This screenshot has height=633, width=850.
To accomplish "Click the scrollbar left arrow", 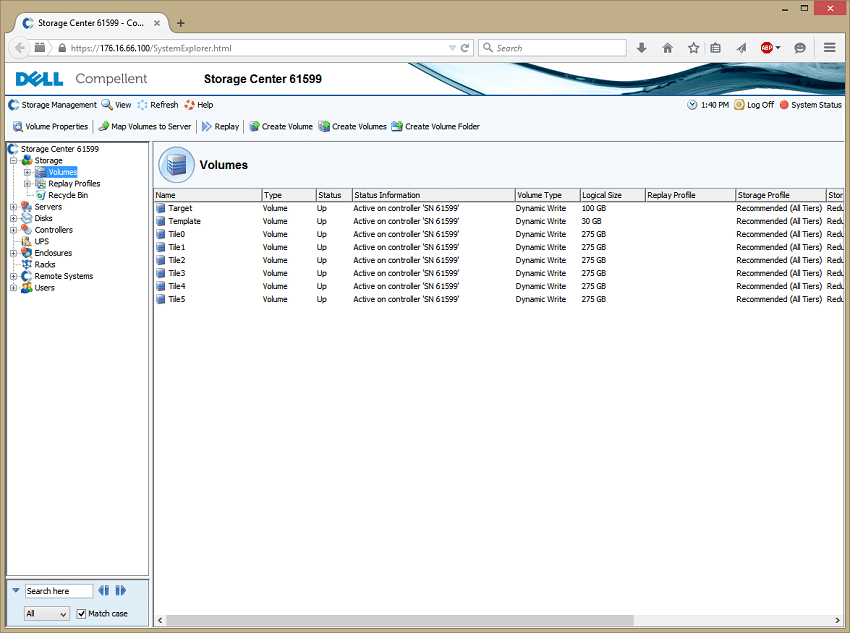I will (x=160, y=620).
